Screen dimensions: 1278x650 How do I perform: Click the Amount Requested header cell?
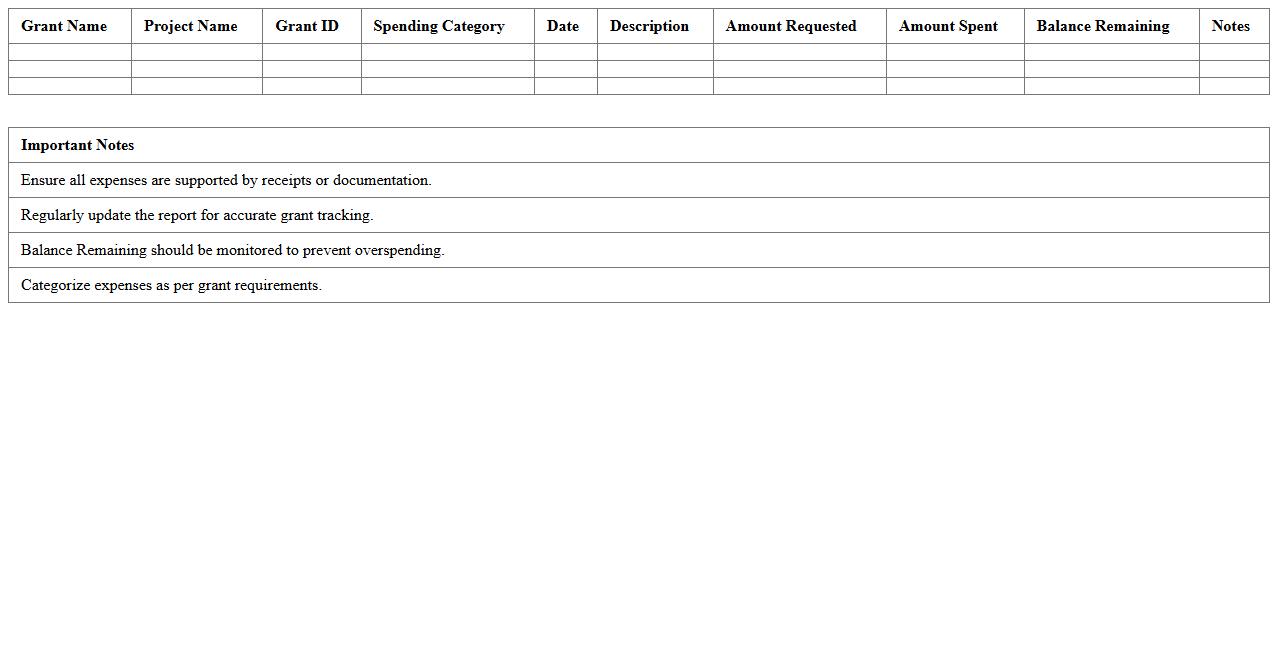point(791,26)
